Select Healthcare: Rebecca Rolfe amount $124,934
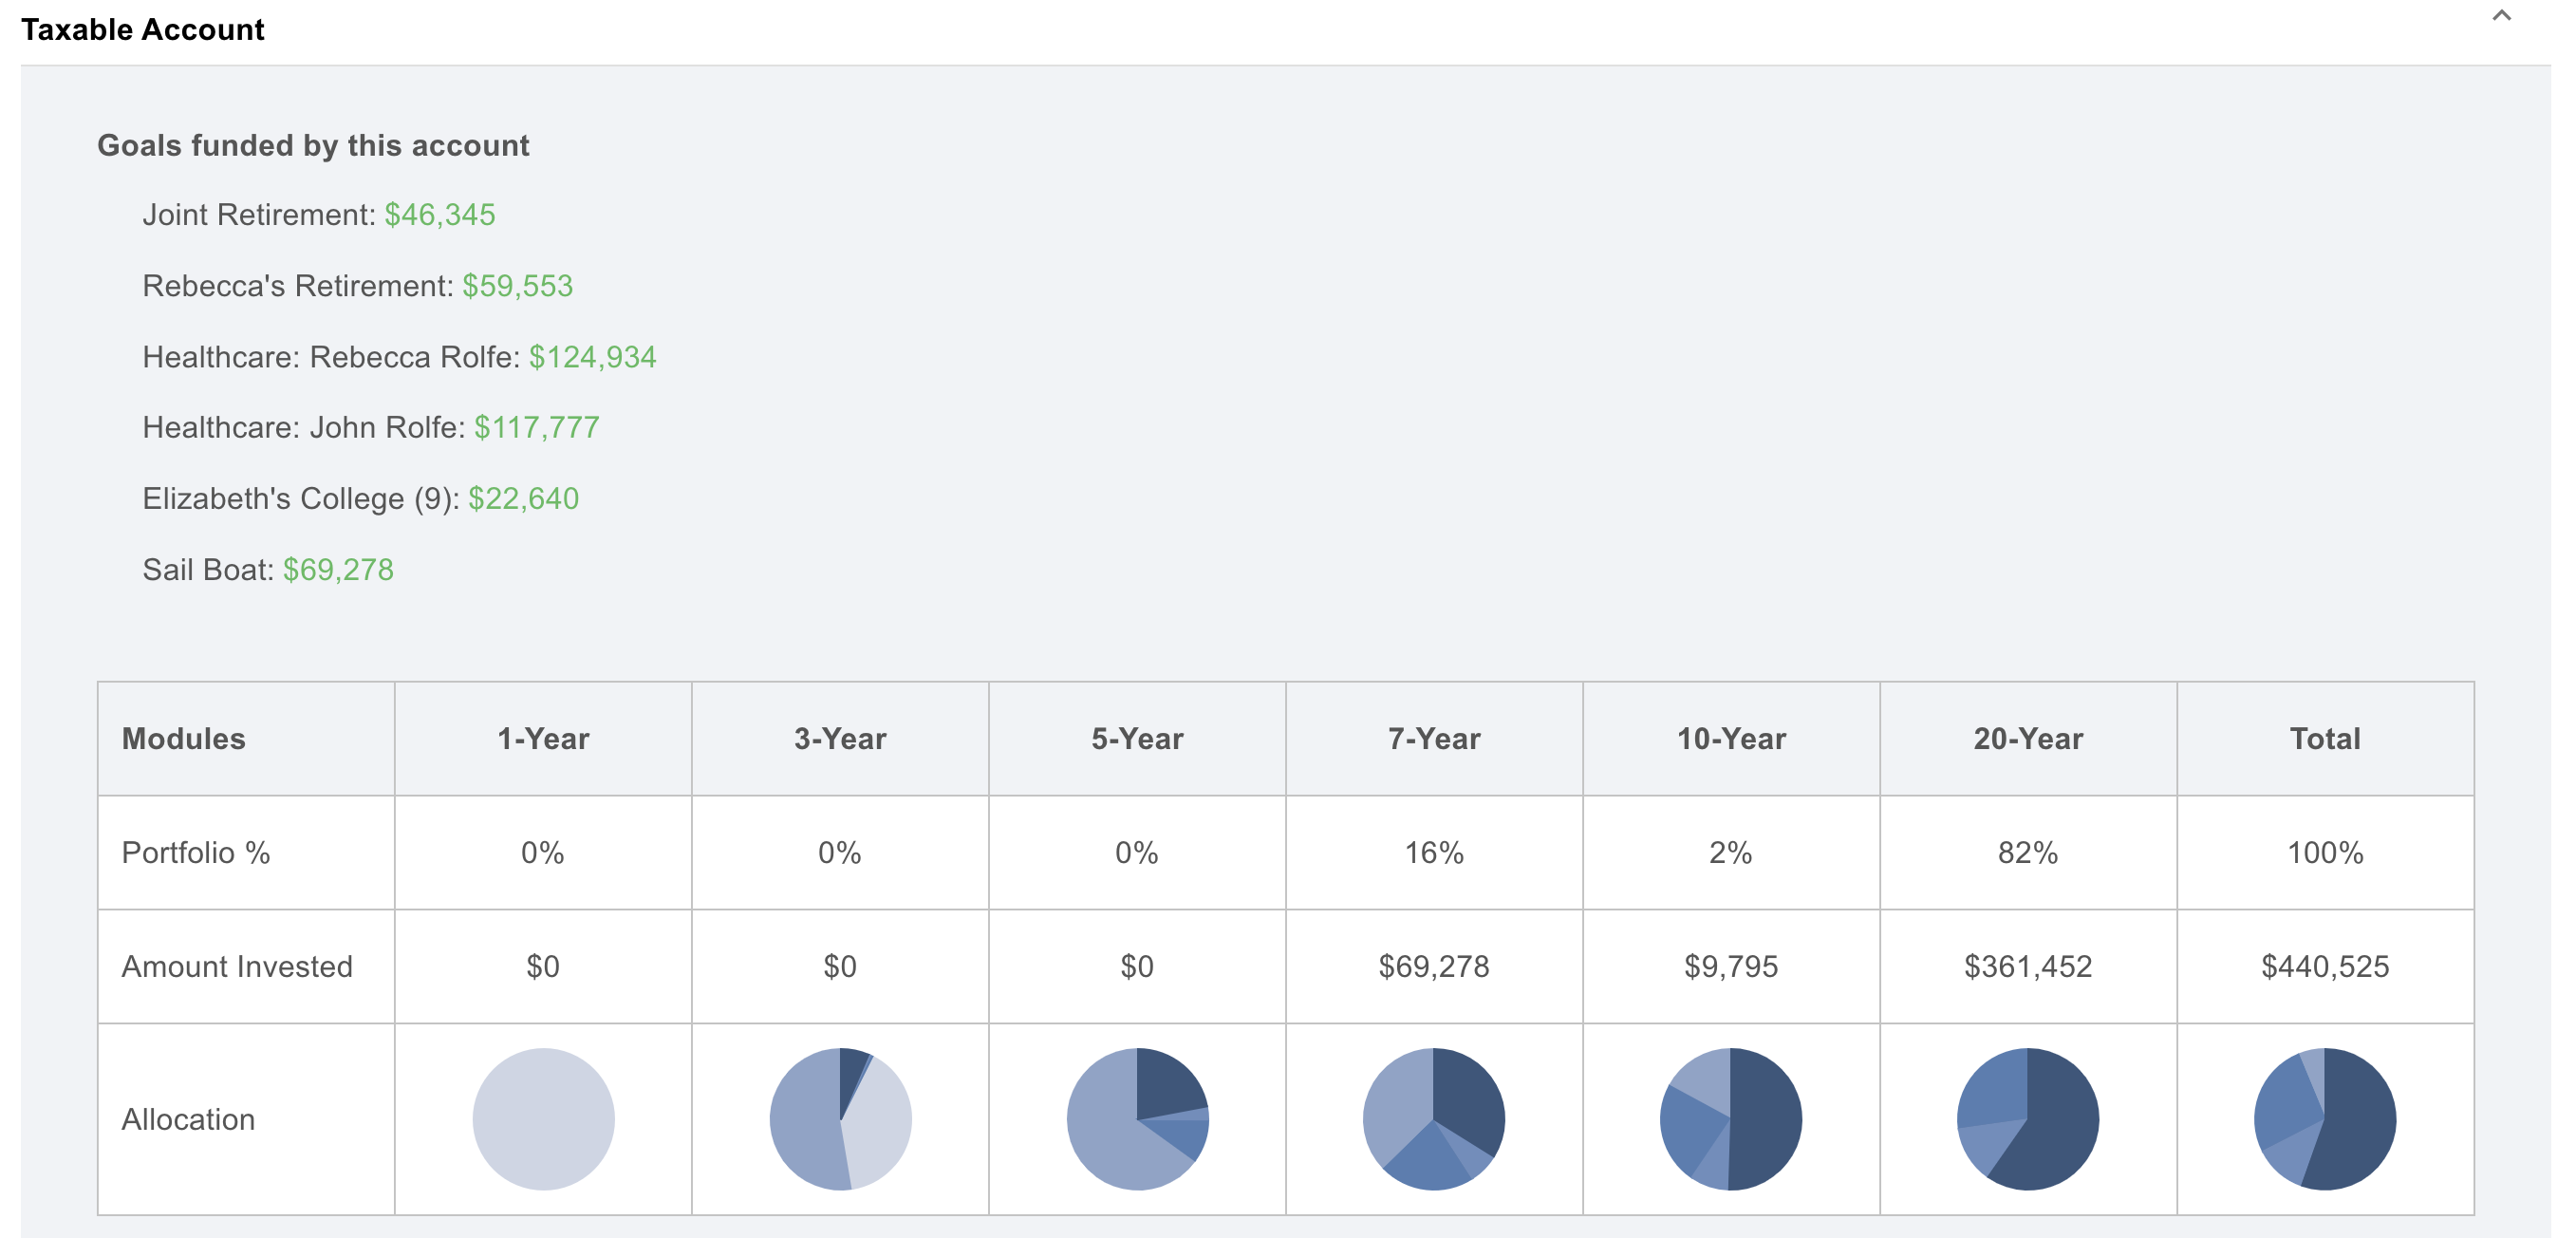2576x1238 pixels. 592,357
